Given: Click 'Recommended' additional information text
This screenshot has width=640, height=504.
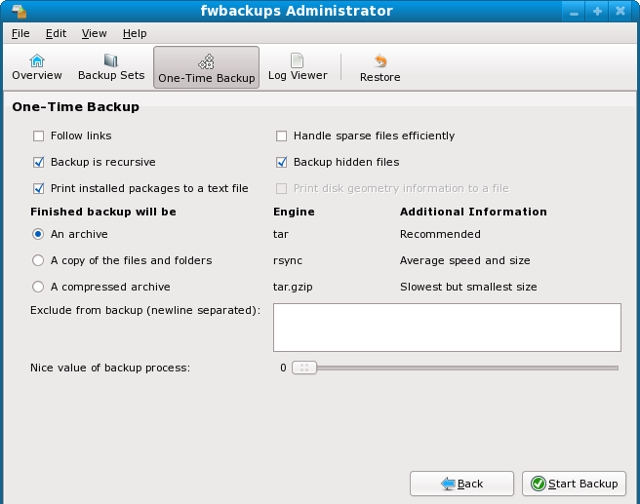Looking at the screenshot, I should point(440,234).
